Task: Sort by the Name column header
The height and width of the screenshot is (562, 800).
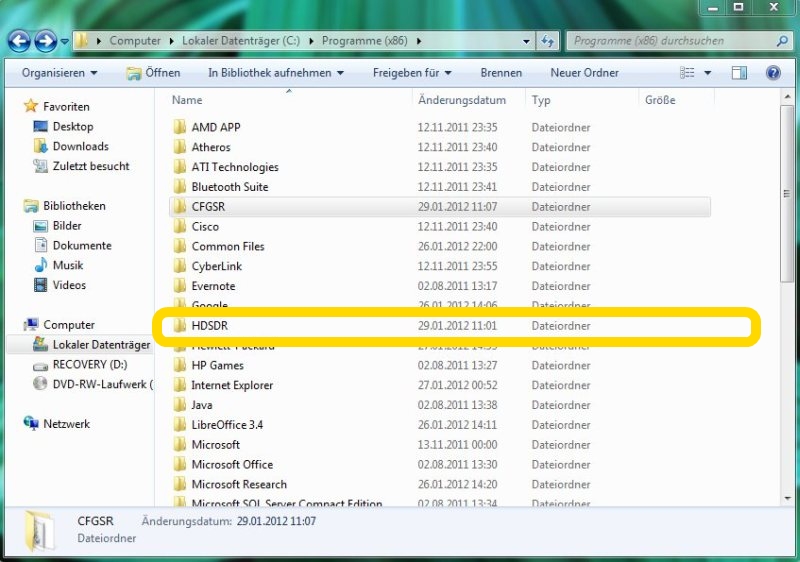Action: coord(187,100)
